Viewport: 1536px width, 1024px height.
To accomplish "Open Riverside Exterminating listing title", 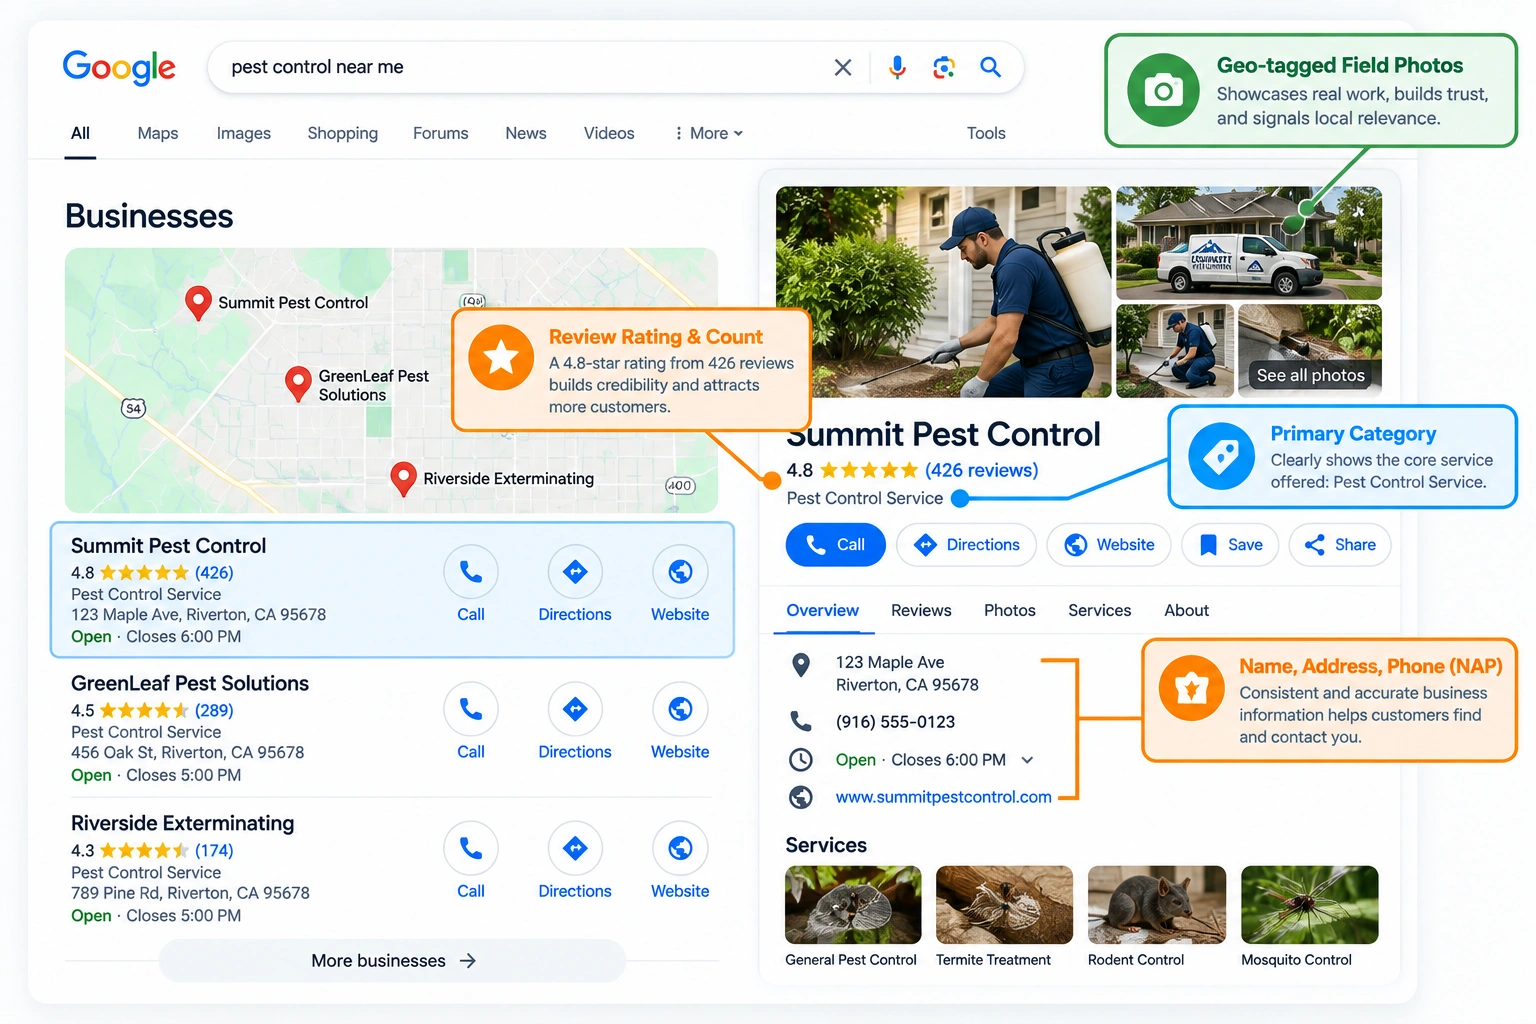I will point(183,823).
